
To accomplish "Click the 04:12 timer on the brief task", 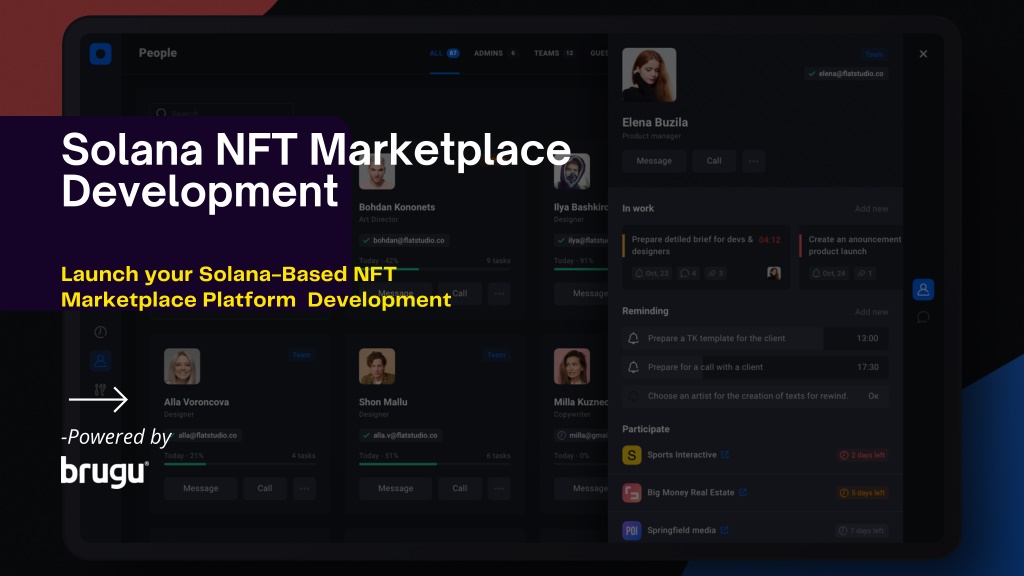I will point(769,240).
